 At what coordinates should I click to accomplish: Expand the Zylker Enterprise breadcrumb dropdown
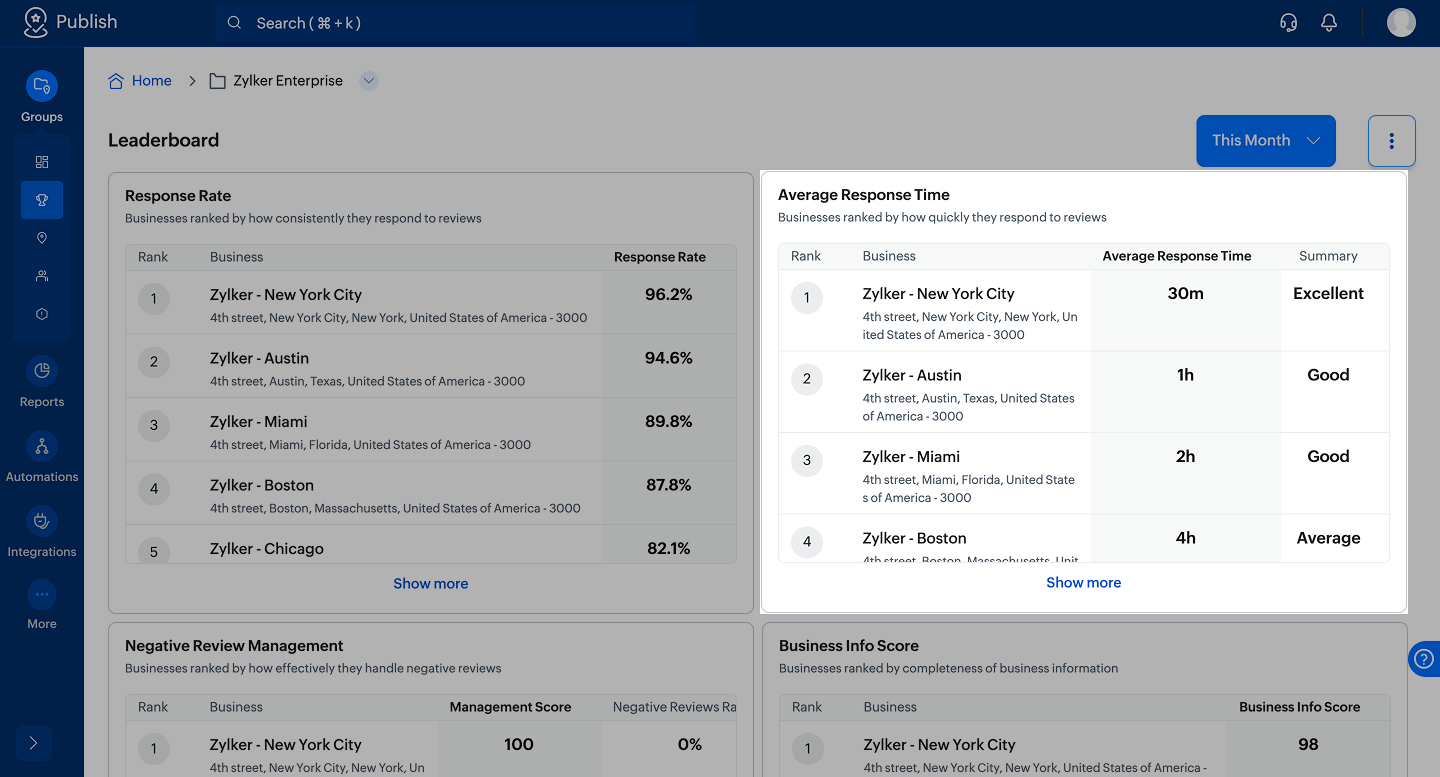tap(369, 81)
